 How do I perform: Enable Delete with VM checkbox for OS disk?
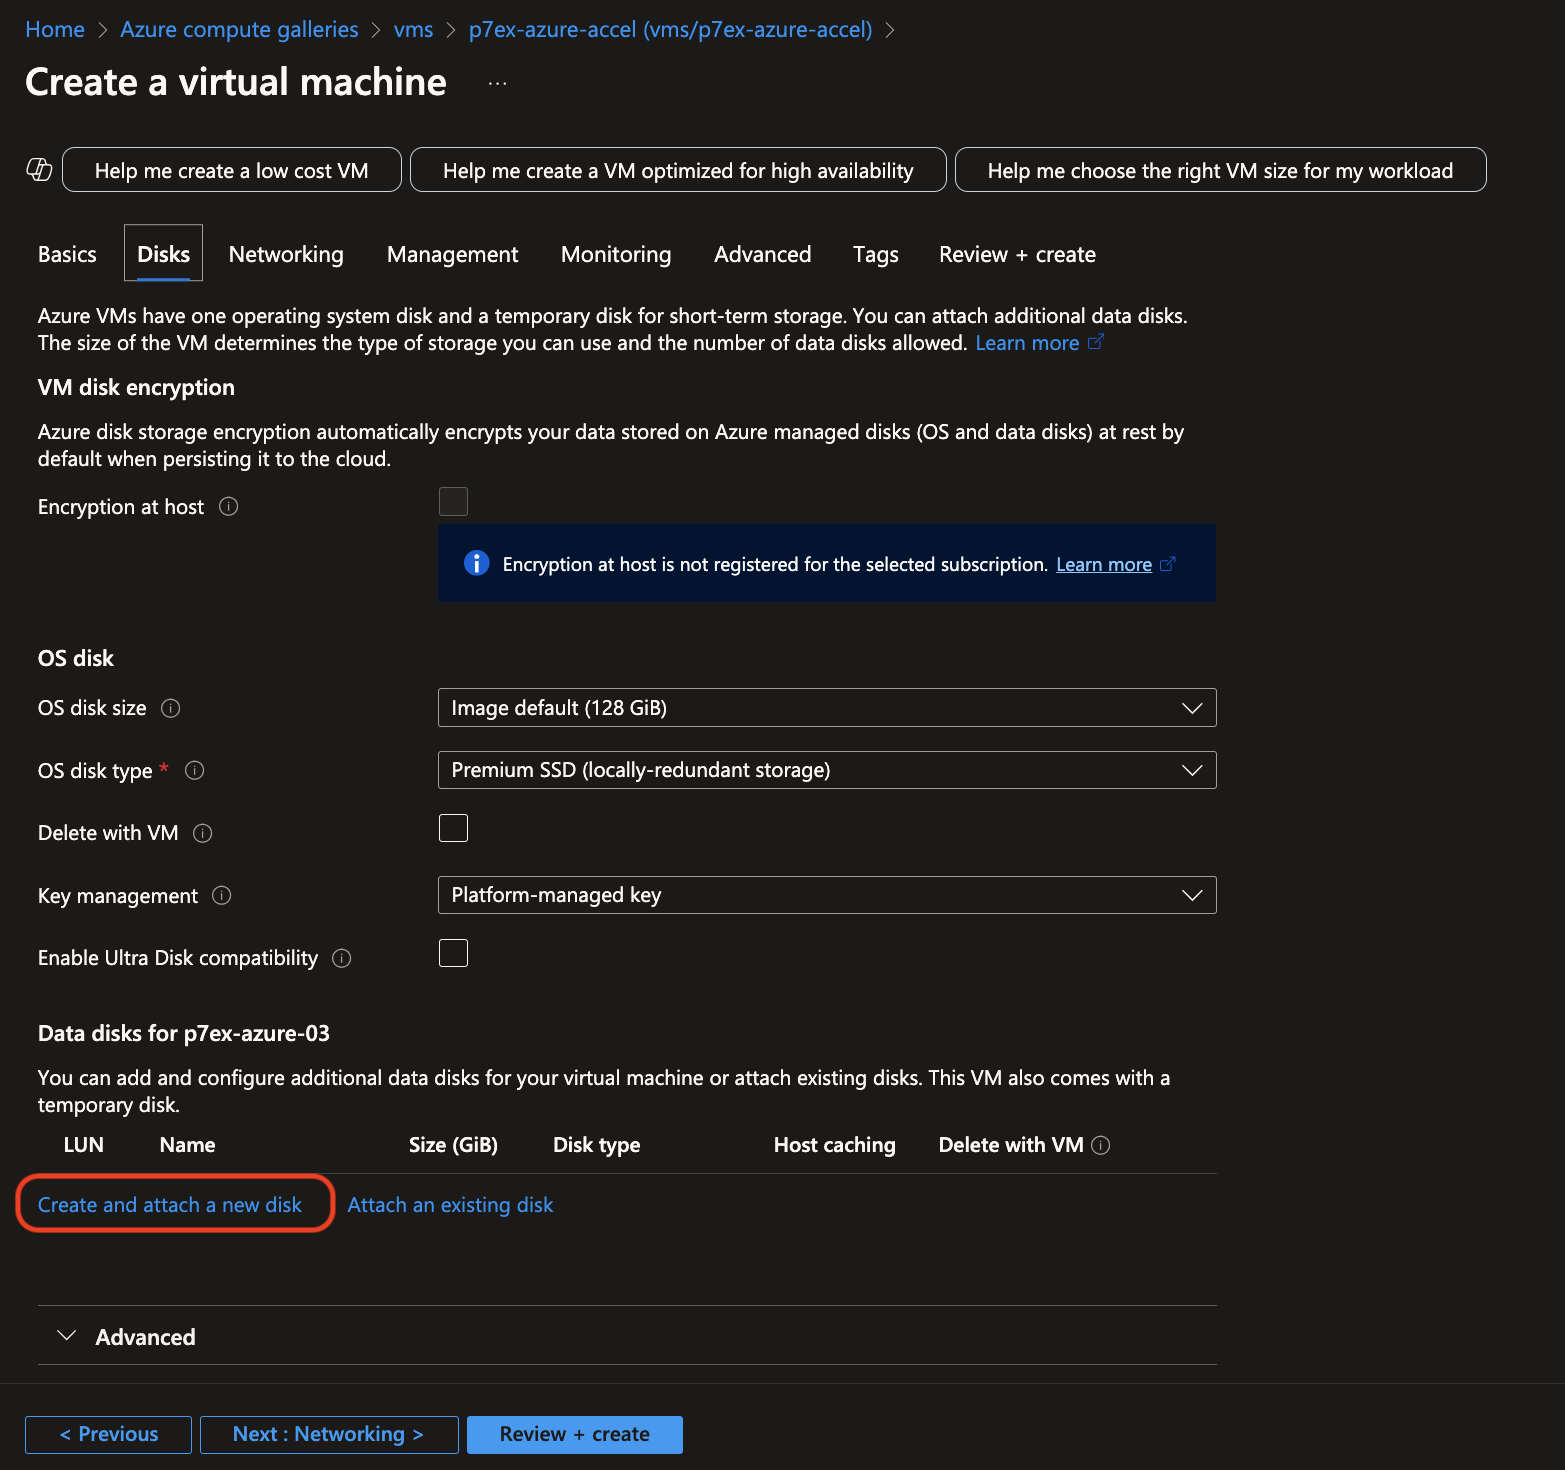tap(453, 829)
